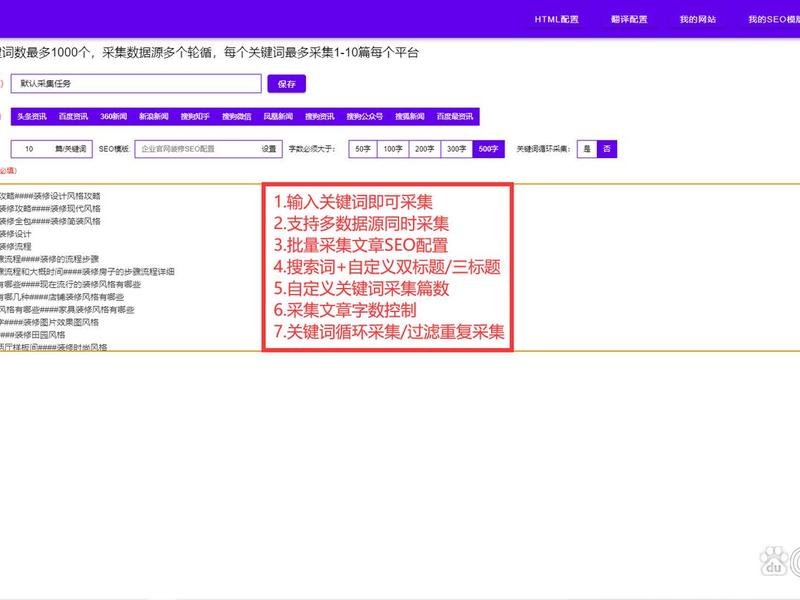Toggle the 搜狗公众号 data source
Viewport: 800px width, 600px height.
[364, 116]
